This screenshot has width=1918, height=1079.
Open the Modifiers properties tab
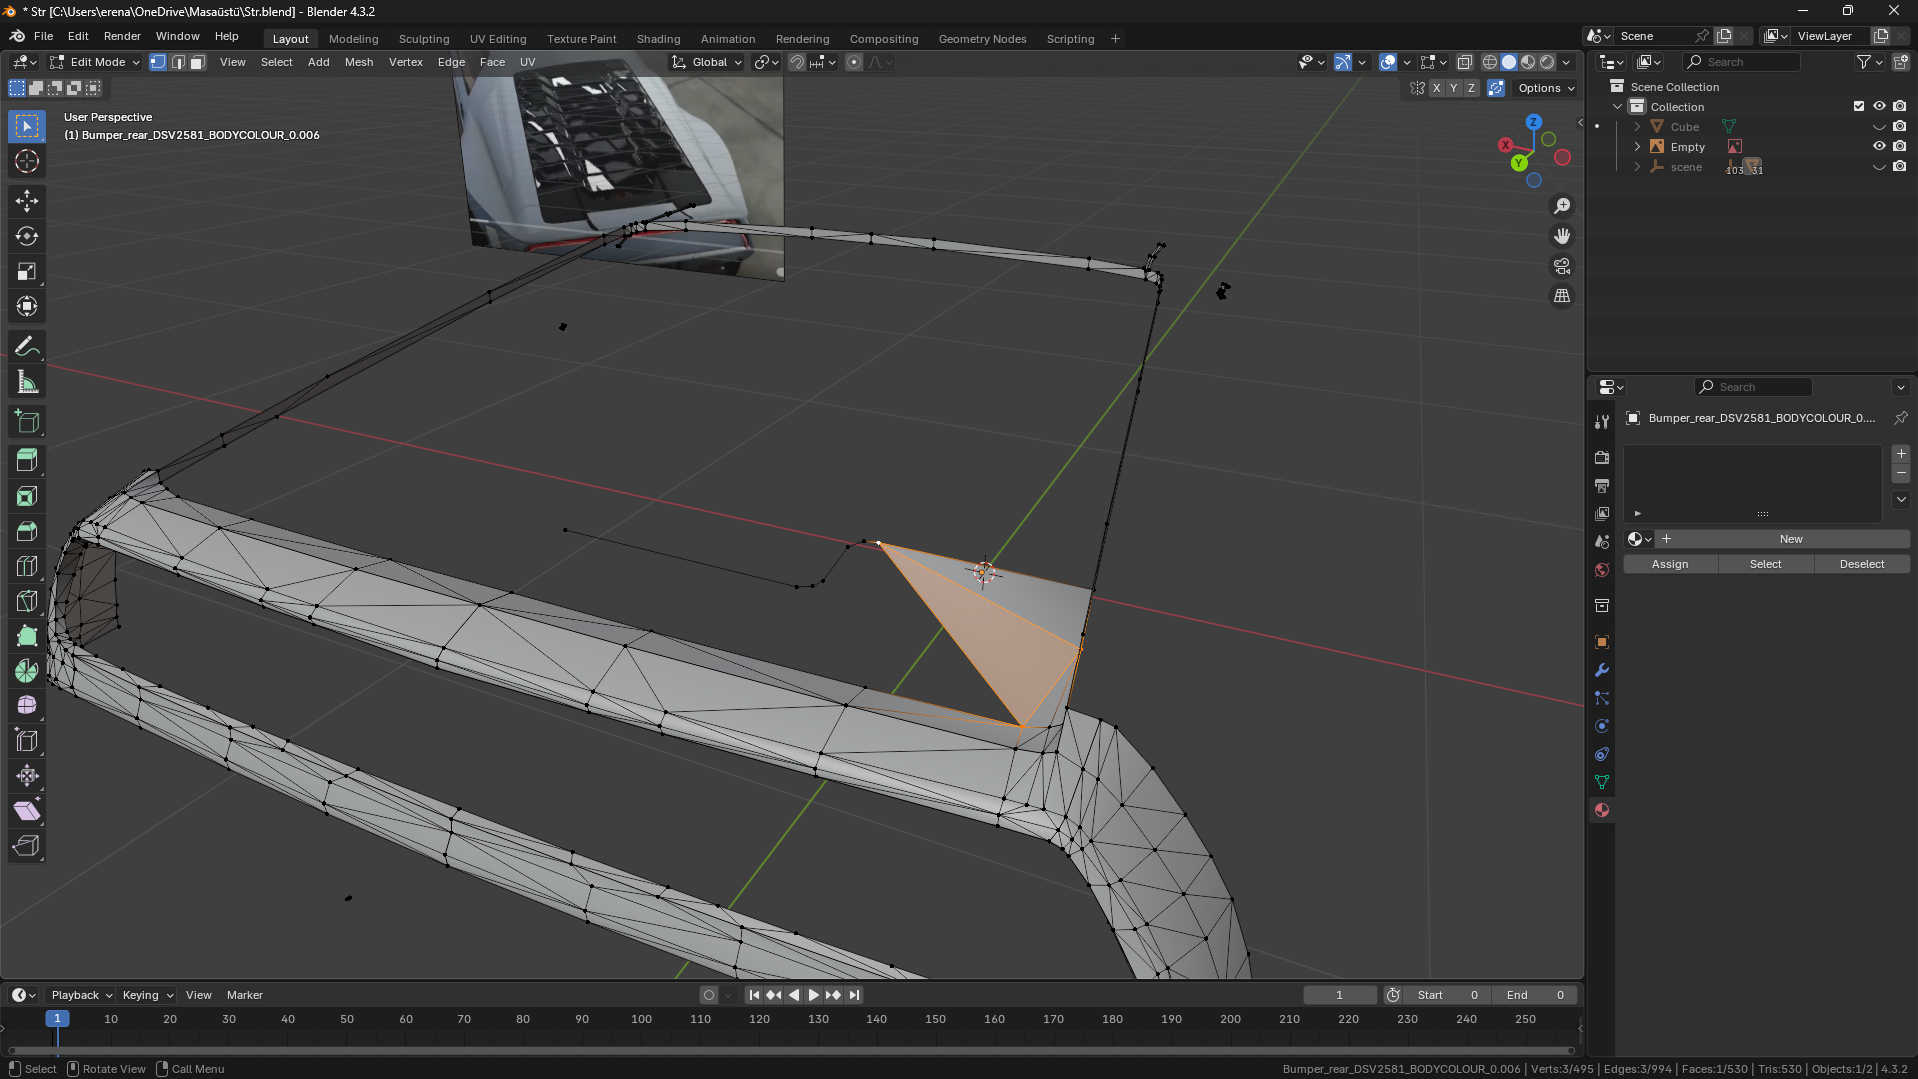[x=1602, y=670]
